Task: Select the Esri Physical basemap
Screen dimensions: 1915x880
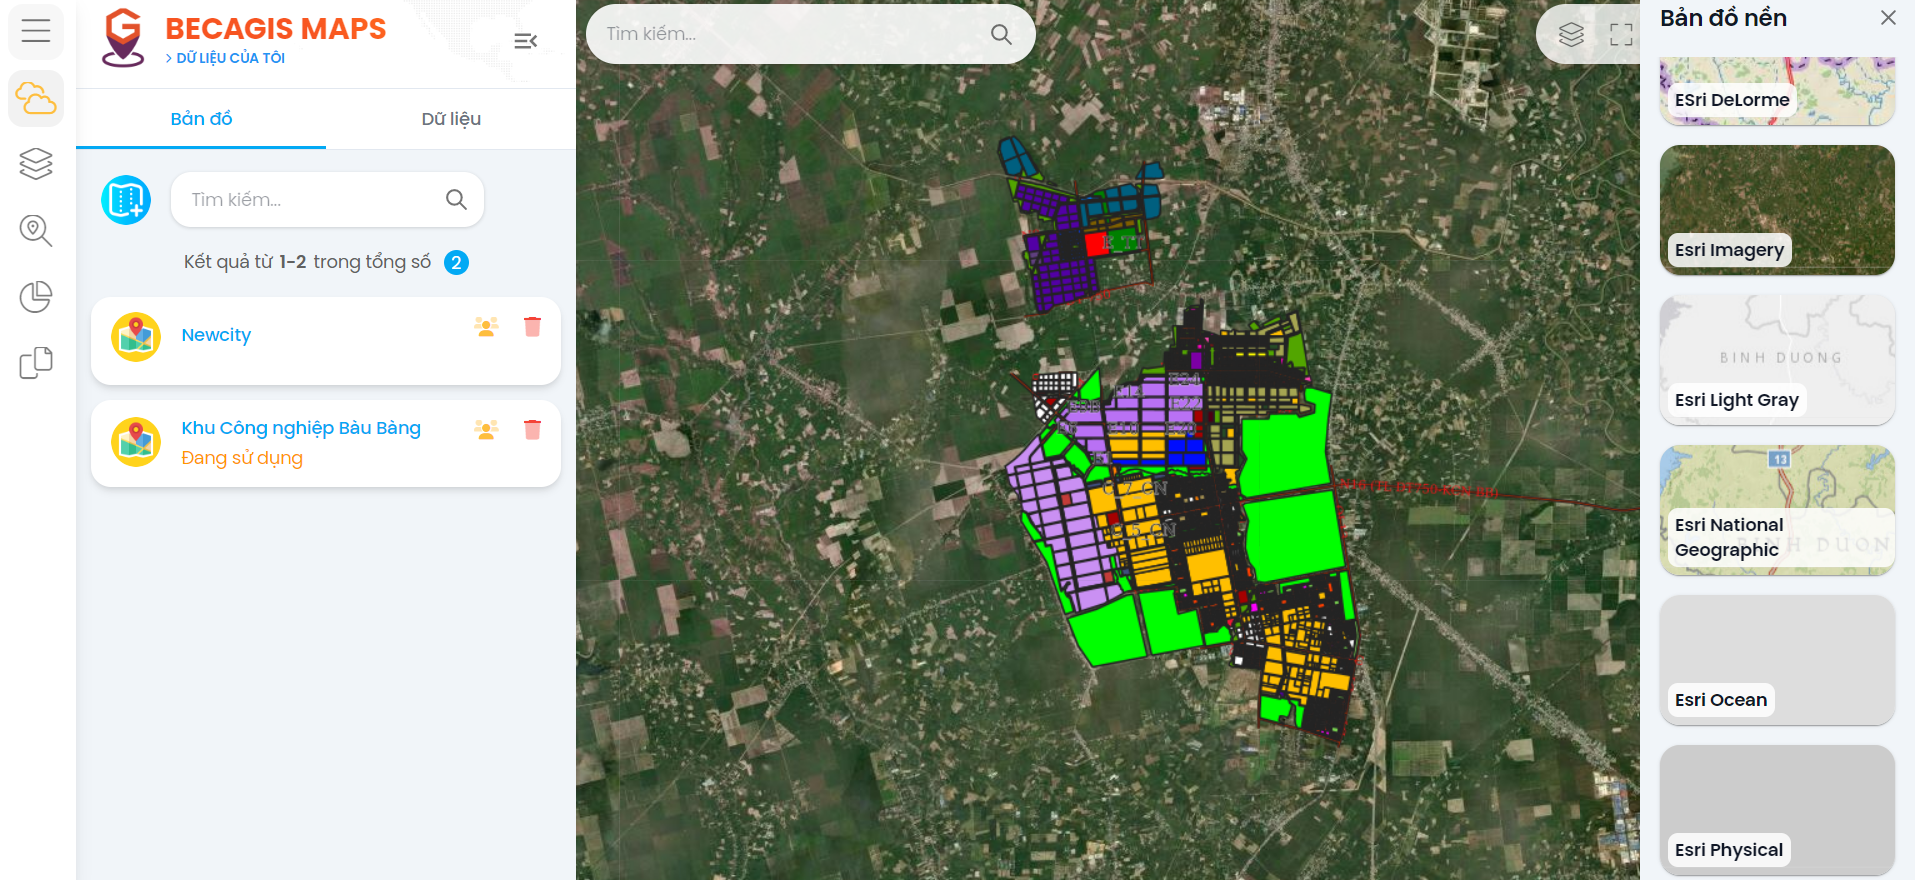Action: 1777,810
